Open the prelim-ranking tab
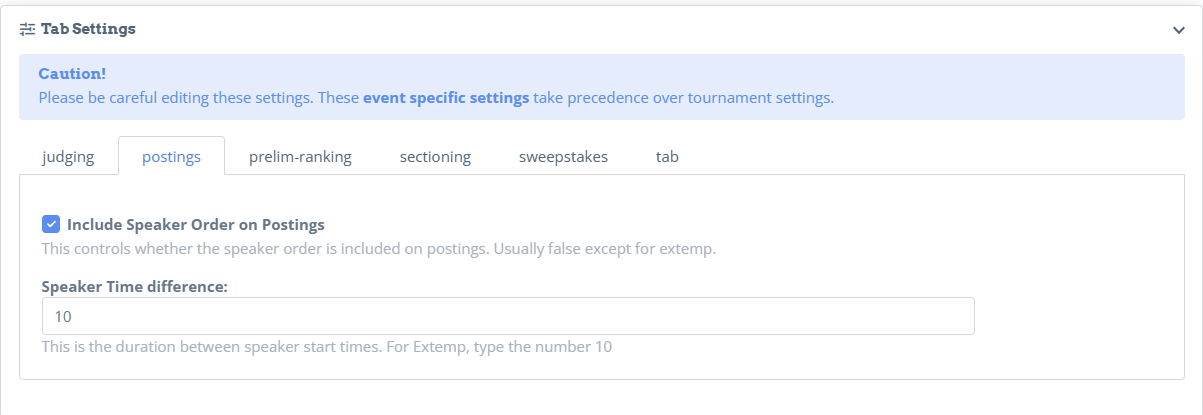The height and width of the screenshot is (415, 1203). pos(300,157)
